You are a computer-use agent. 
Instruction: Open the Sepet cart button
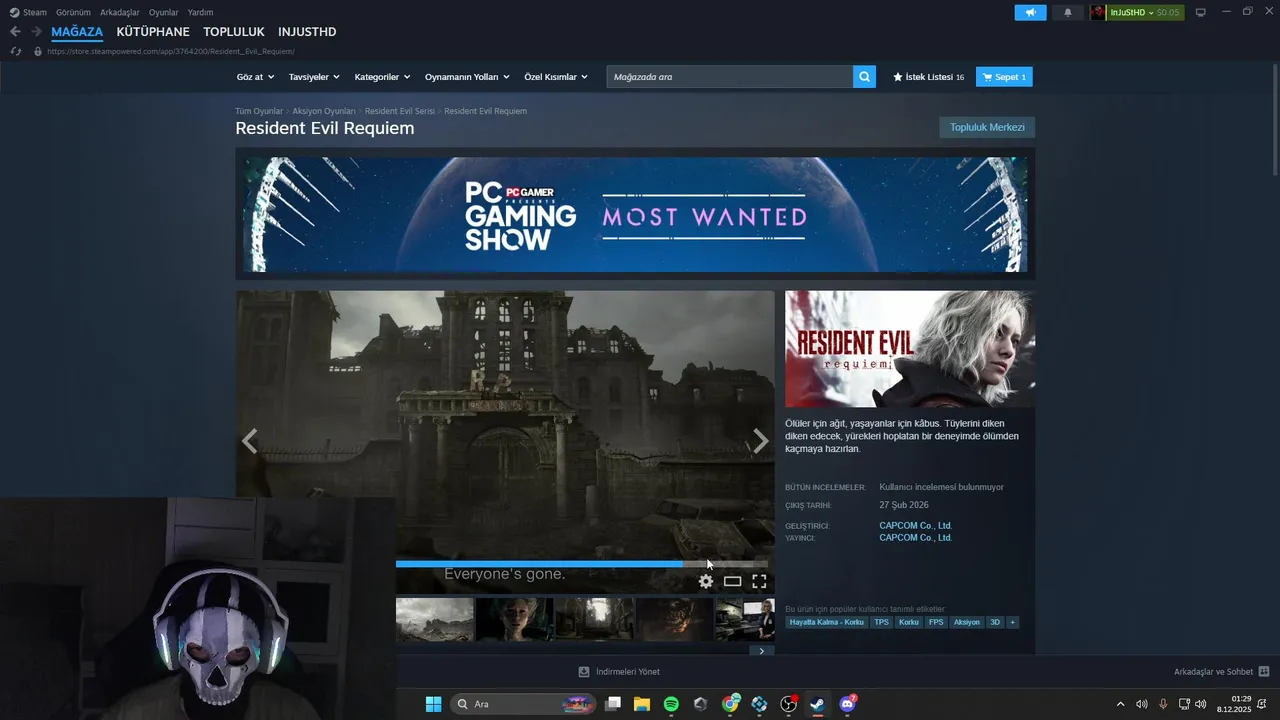(x=1004, y=77)
